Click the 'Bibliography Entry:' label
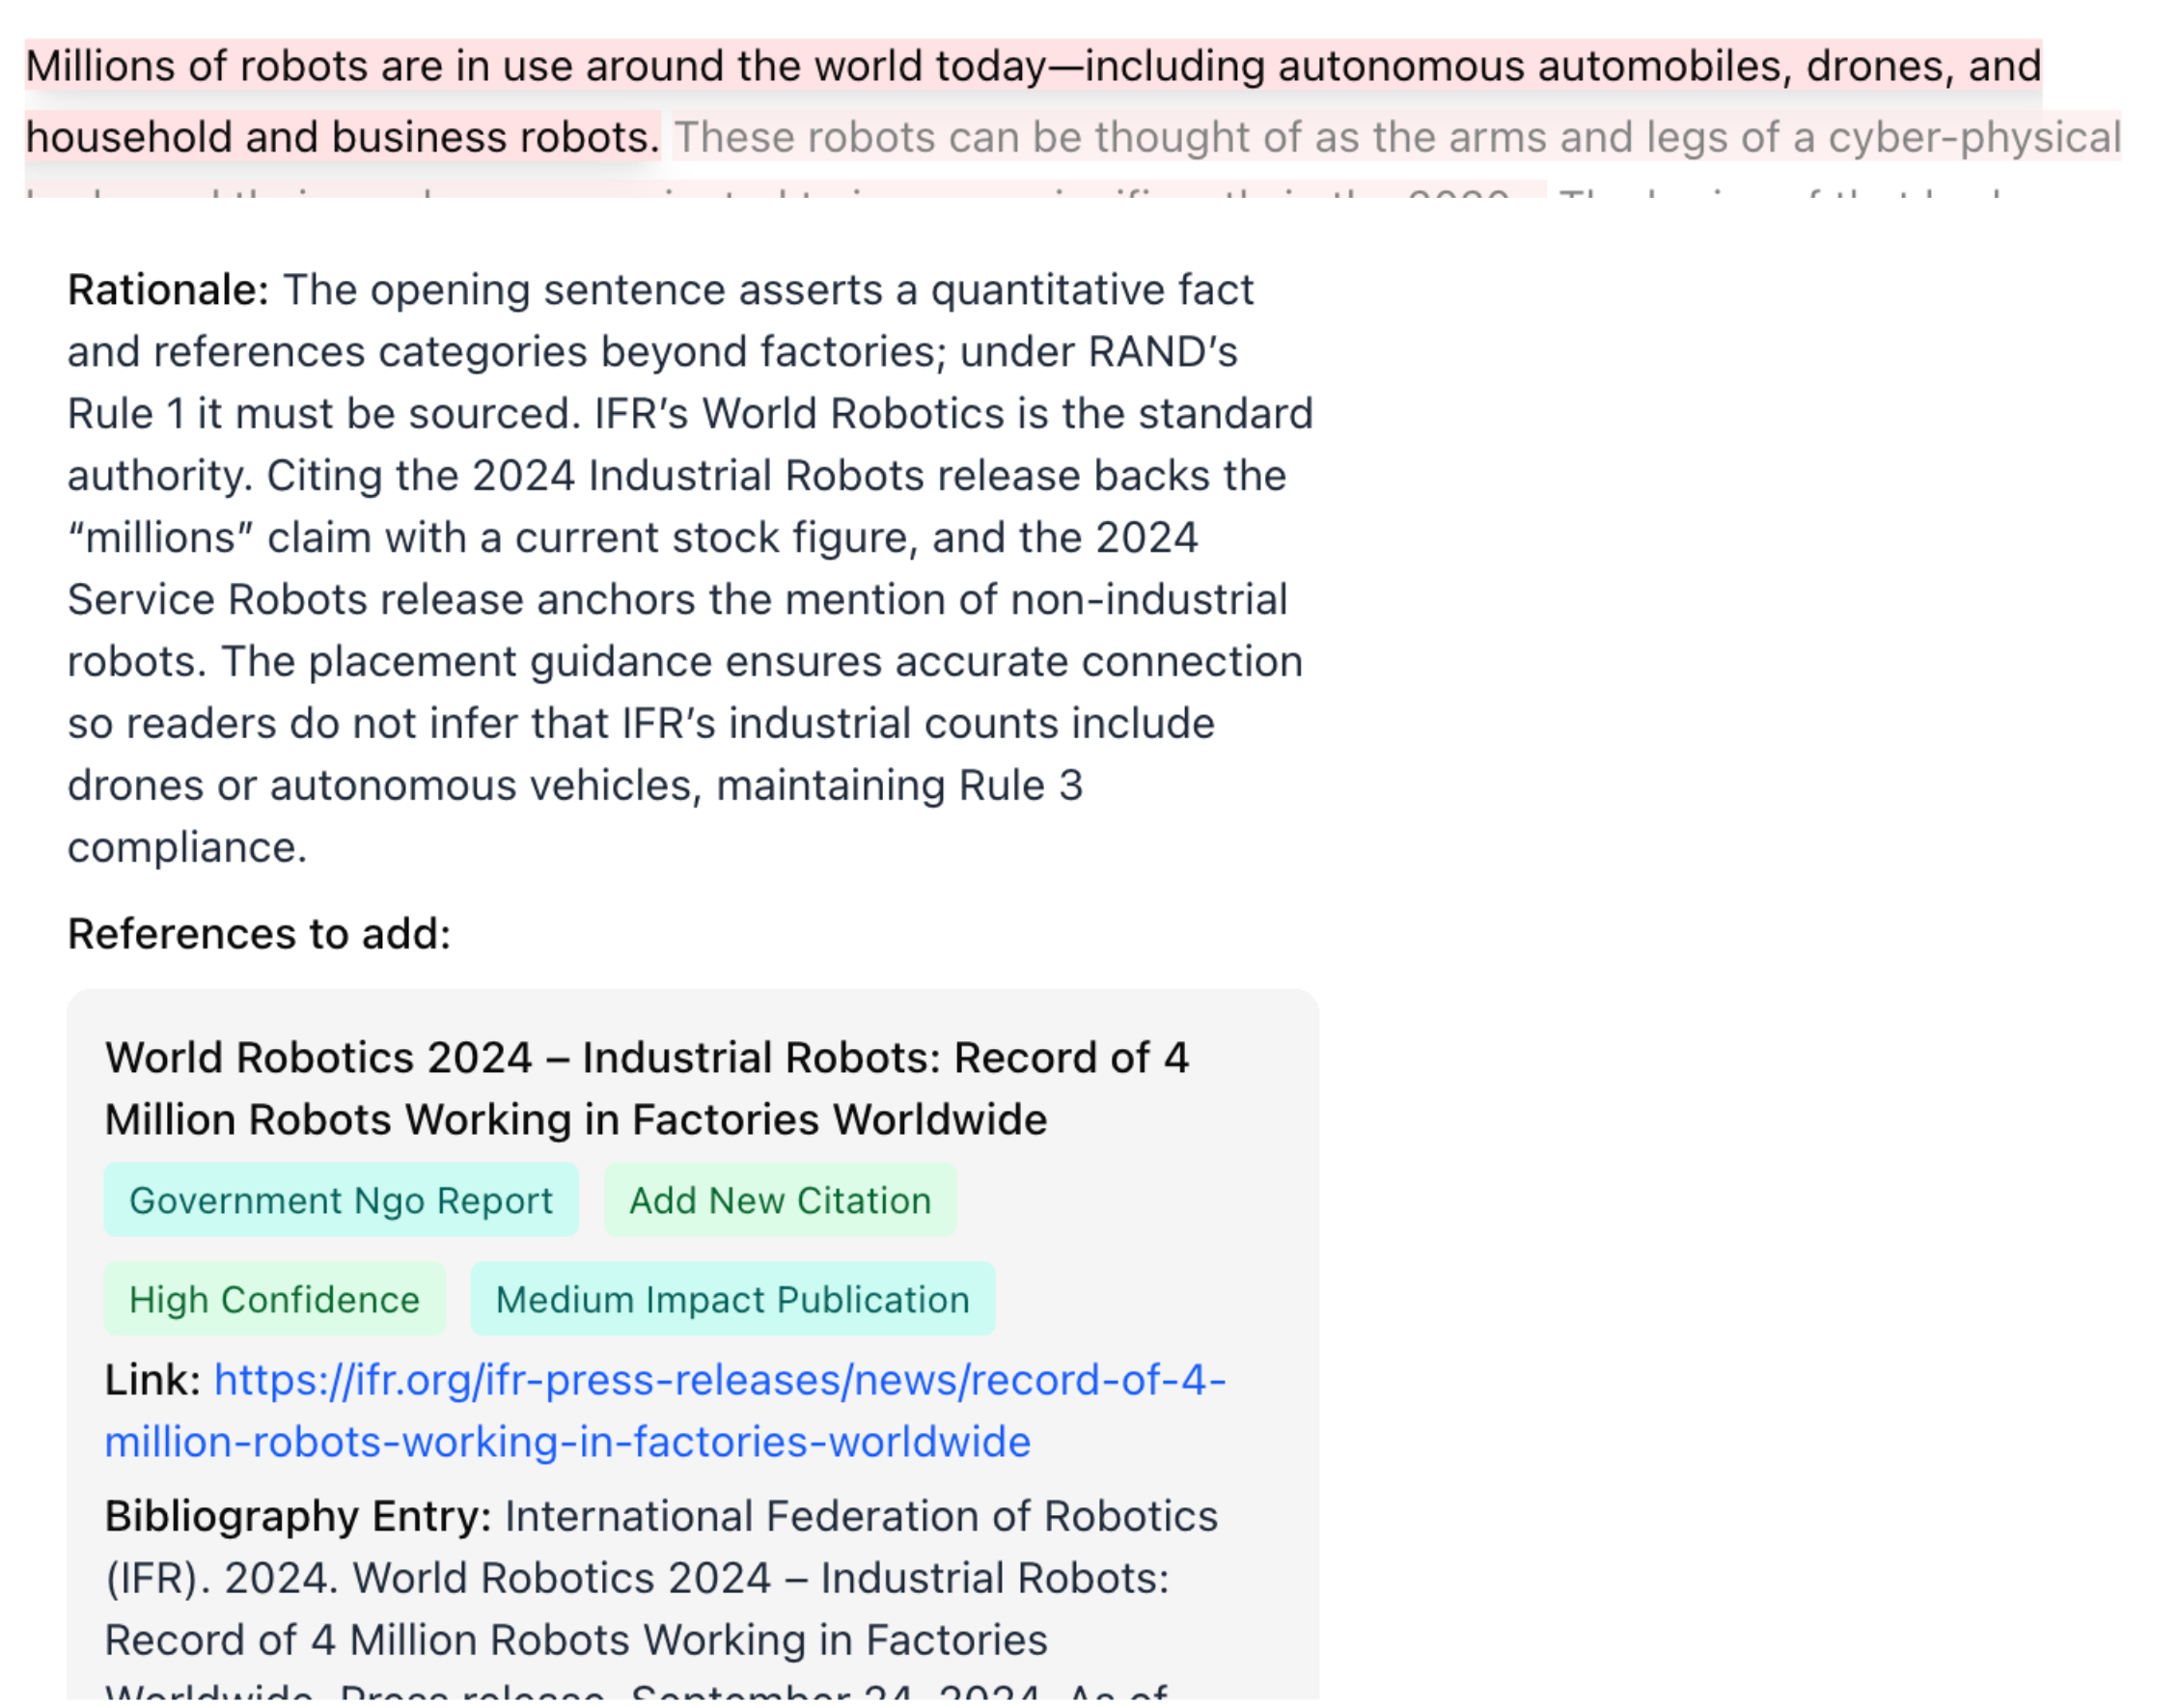This screenshot has height=1708, width=2180. point(298,1516)
